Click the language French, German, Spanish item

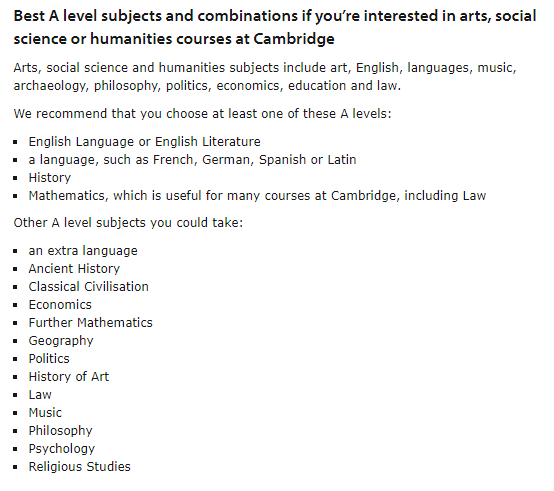pos(192,160)
